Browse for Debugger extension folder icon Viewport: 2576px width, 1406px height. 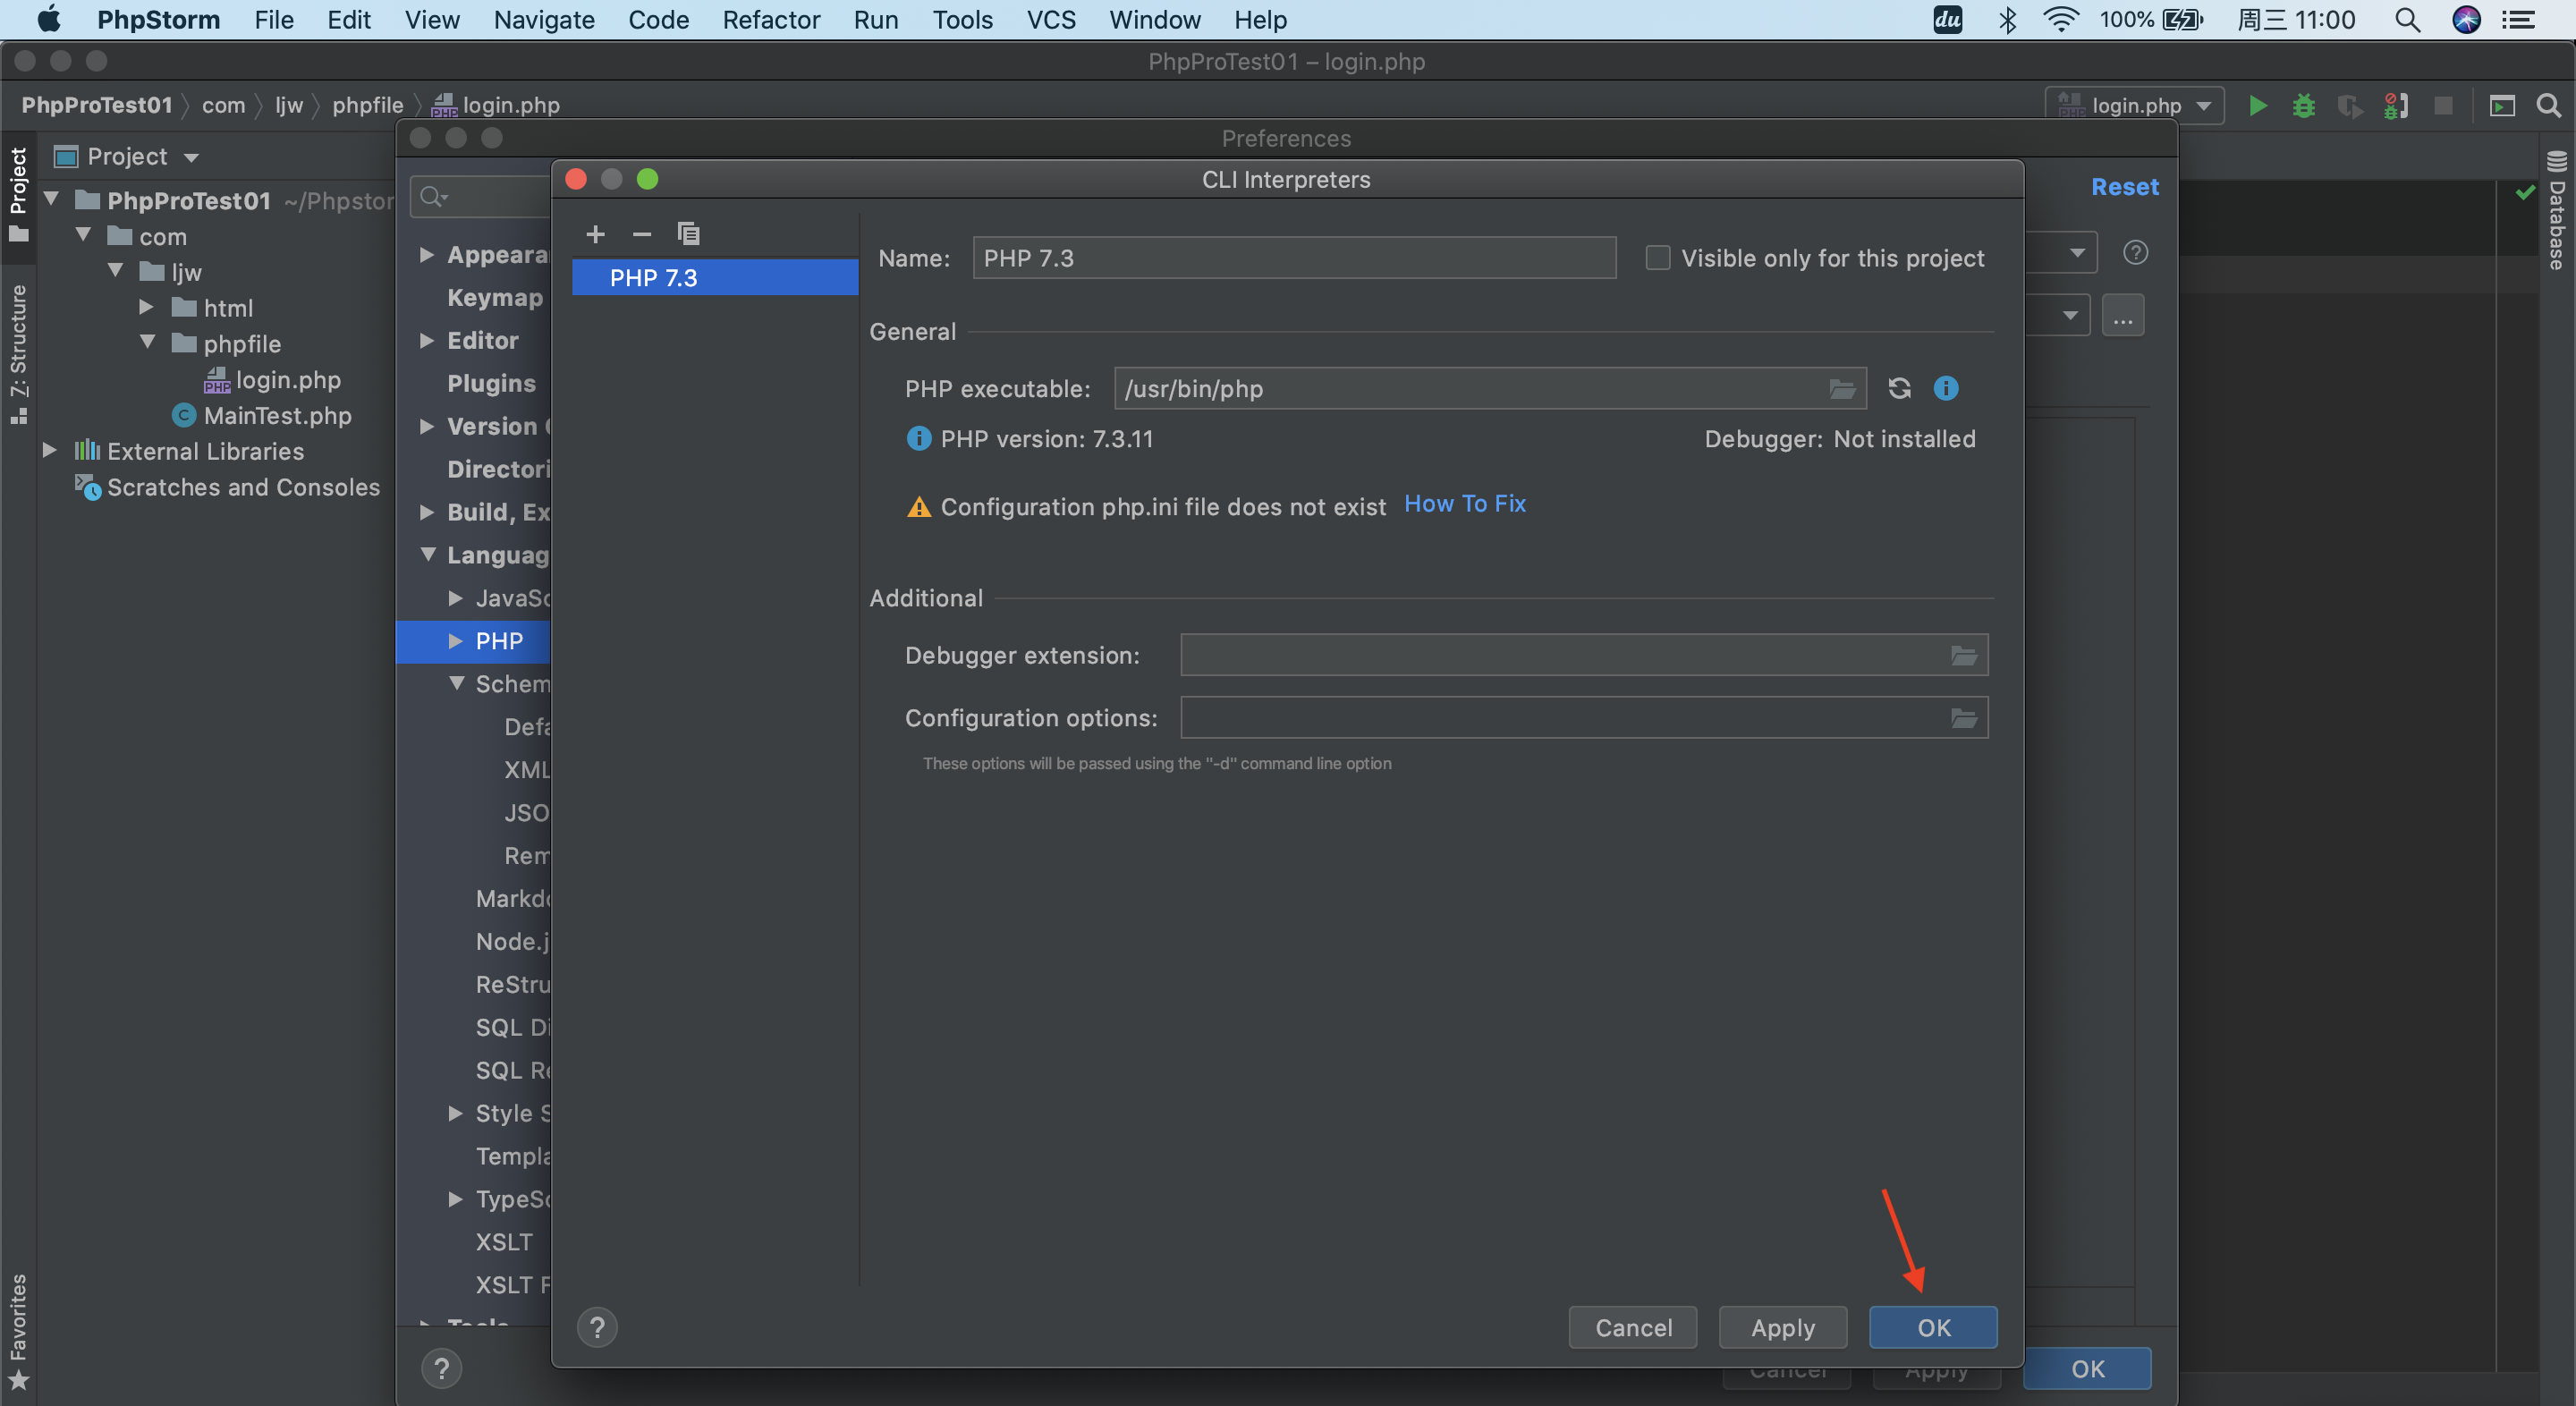1963,655
